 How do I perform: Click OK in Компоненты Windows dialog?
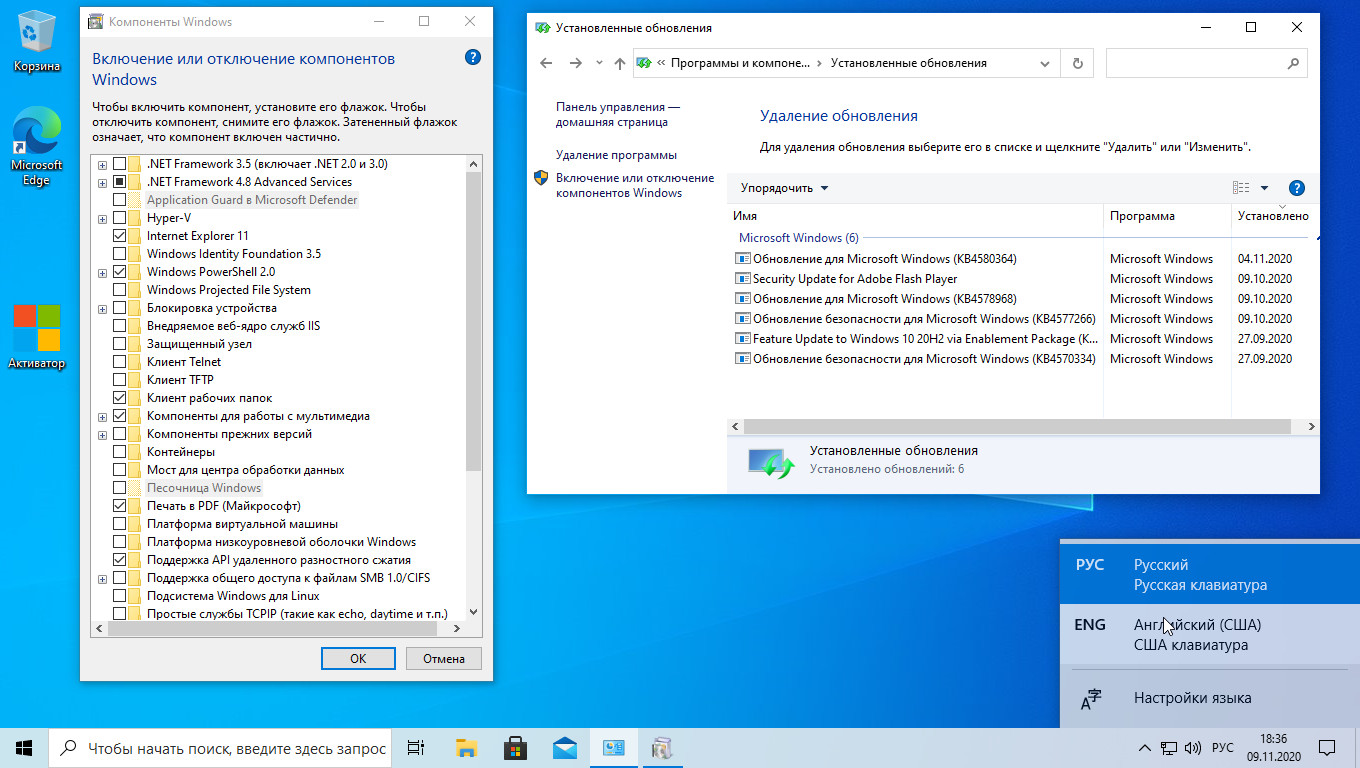pyautogui.click(x=358, y=659)
